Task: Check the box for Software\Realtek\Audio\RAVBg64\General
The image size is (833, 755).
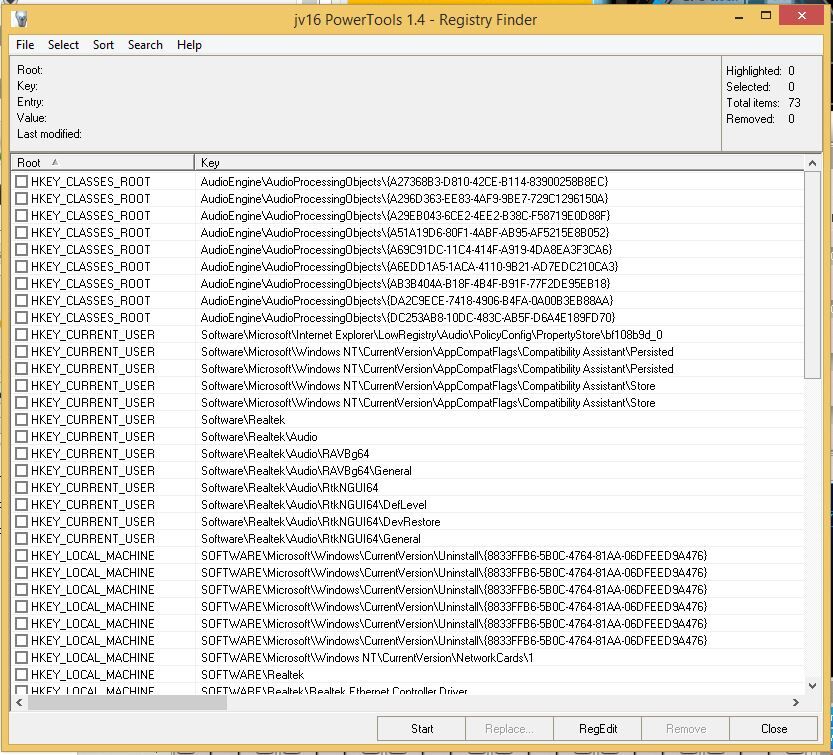Action: tap(21, 471)
